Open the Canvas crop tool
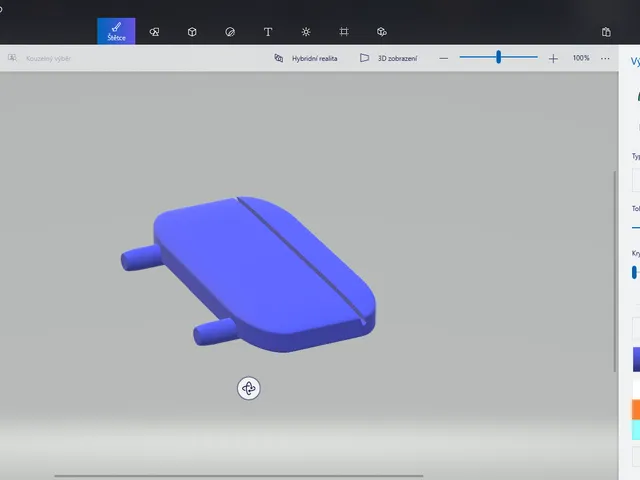 (x=344, y=32)
